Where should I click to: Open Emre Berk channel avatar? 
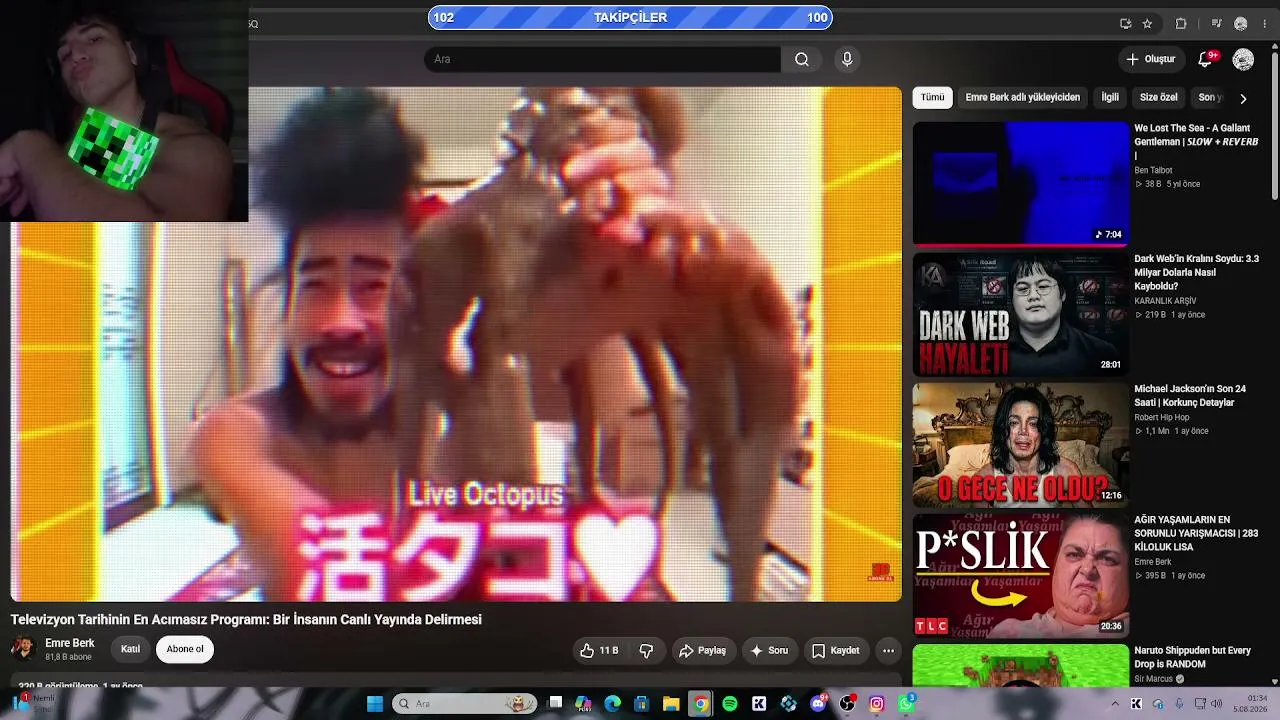[23, 649]
